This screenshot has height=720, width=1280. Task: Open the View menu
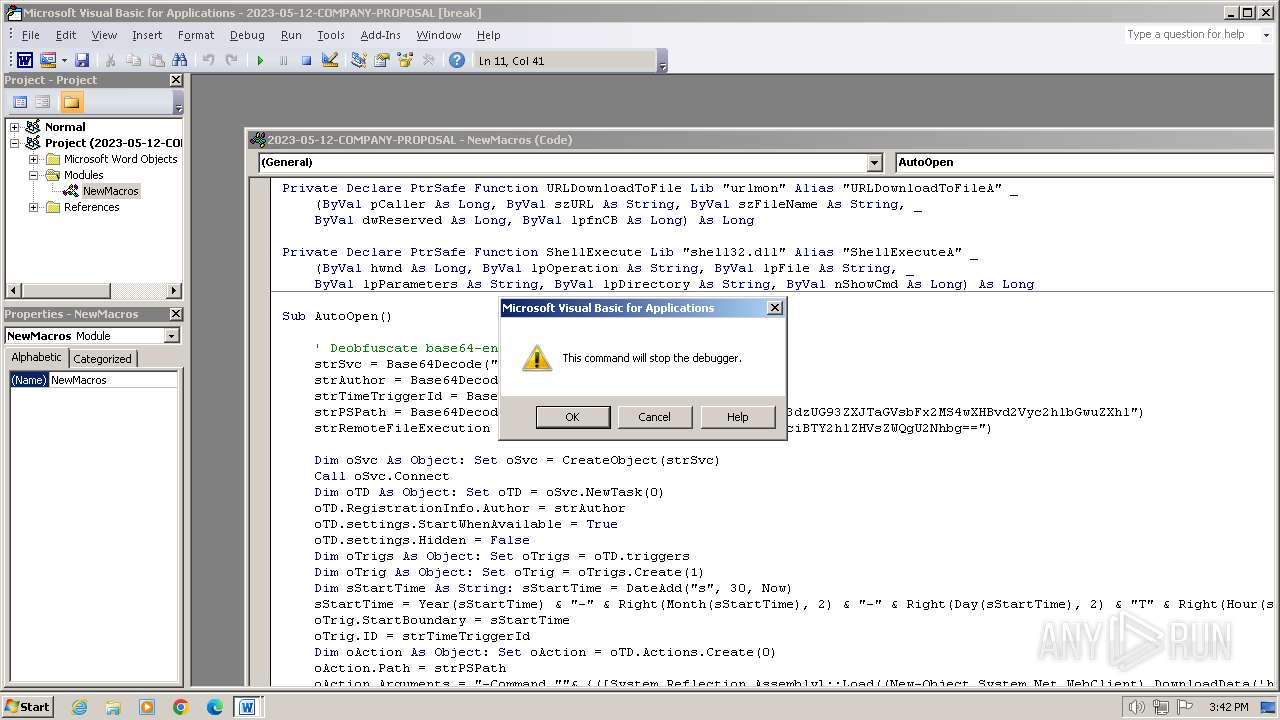click(x=104, y=35)
